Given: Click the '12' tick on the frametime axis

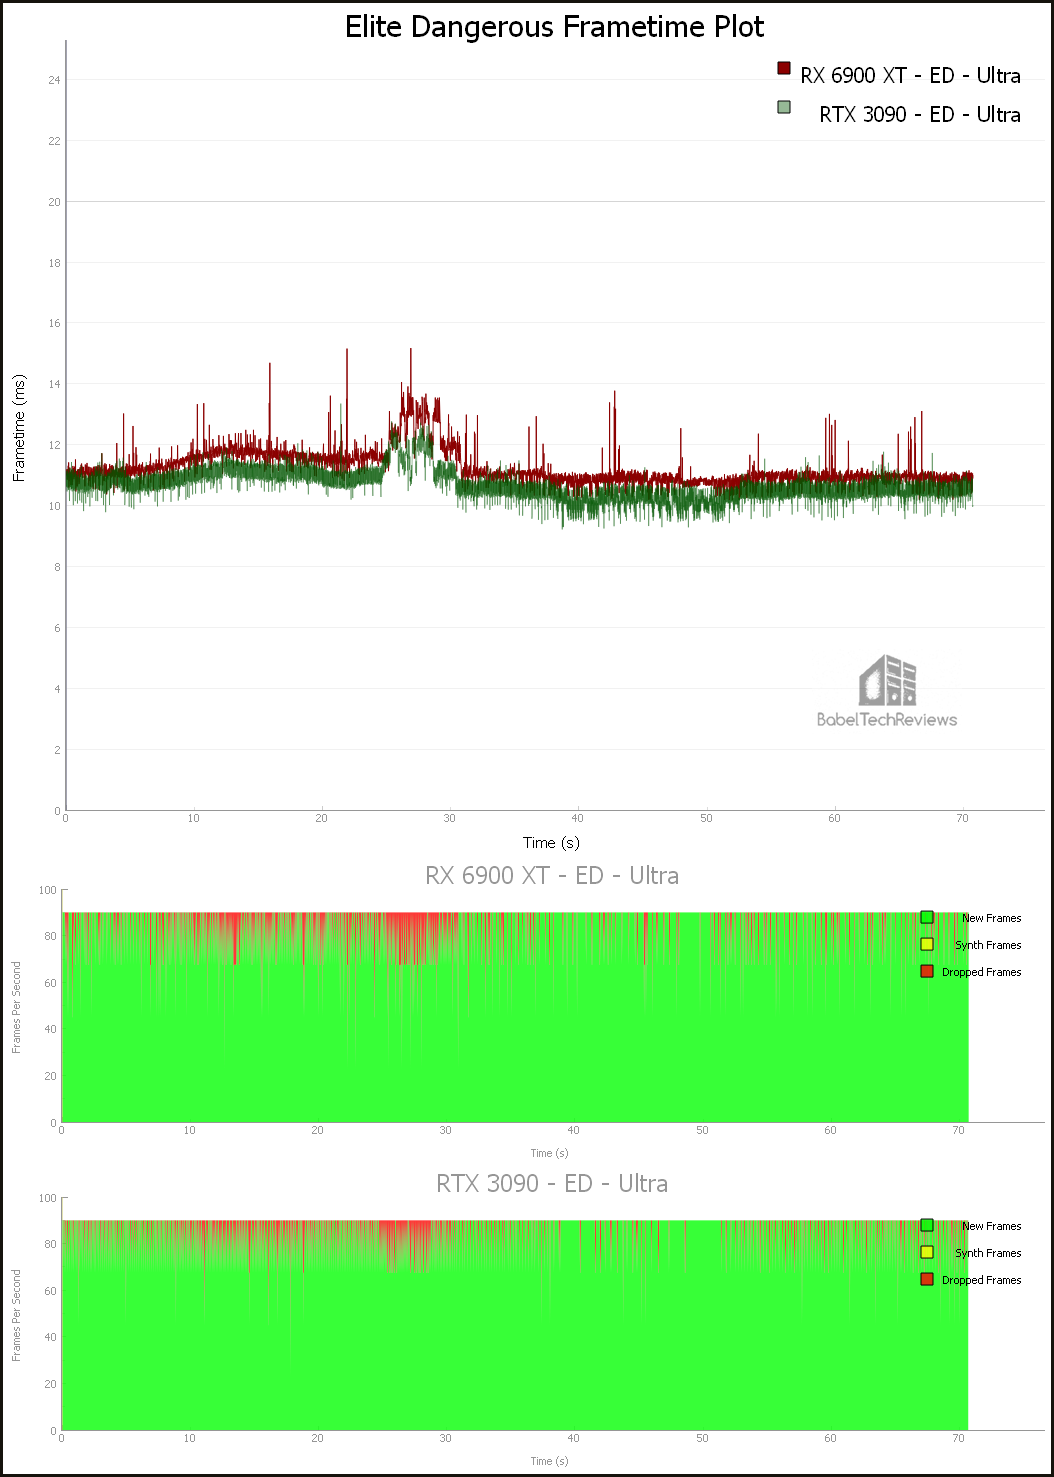Looking at the screenshot, I should (x=54, y=445).
